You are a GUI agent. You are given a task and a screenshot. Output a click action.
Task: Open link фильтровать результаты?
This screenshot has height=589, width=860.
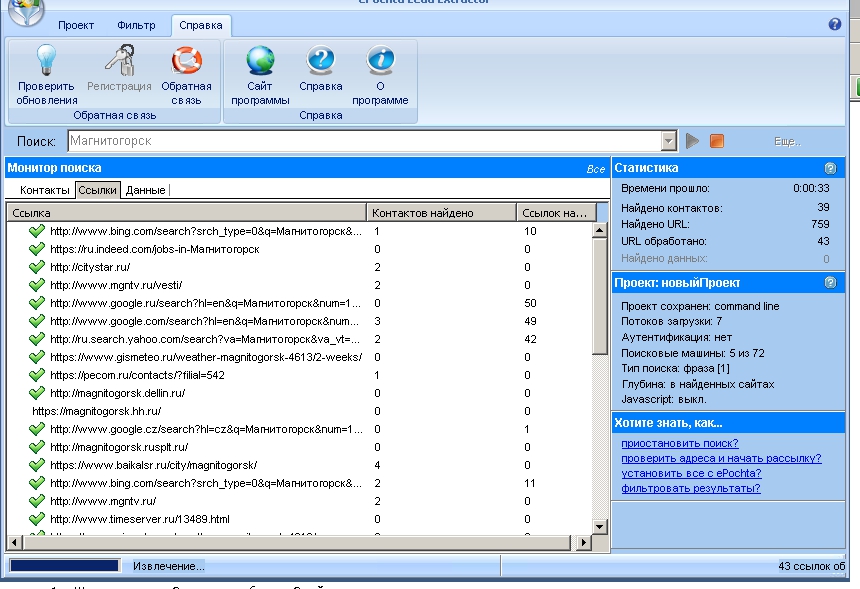tap(691, 488)
